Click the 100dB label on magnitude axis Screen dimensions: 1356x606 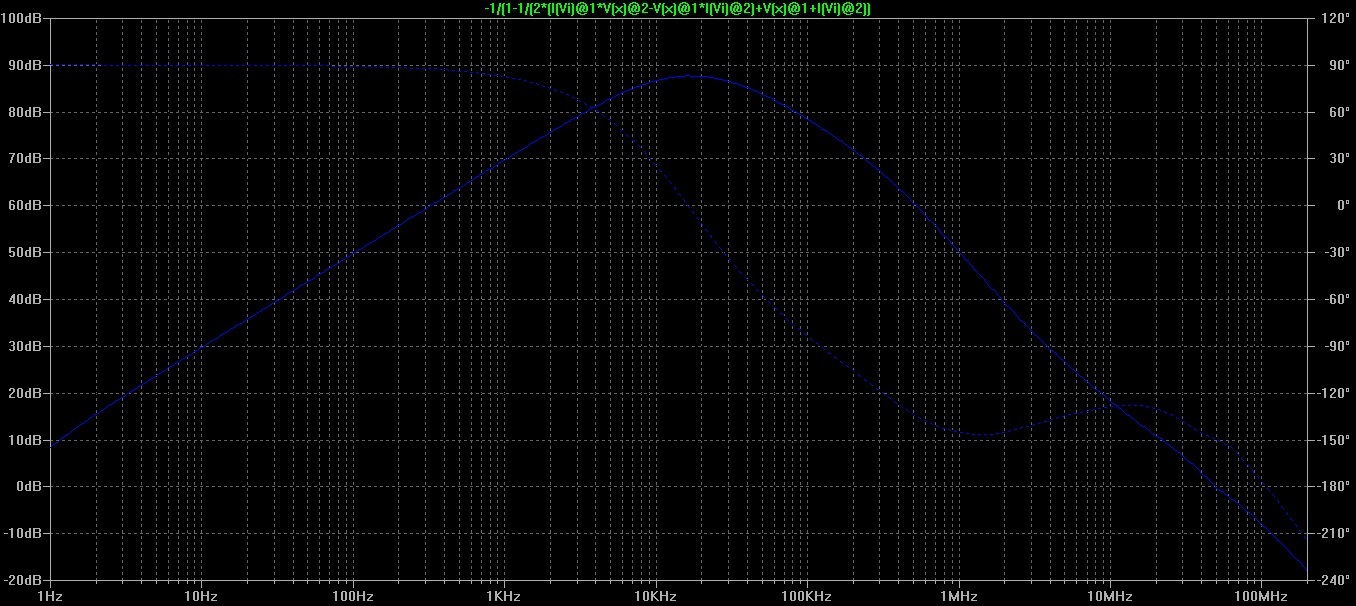point(20,19)
